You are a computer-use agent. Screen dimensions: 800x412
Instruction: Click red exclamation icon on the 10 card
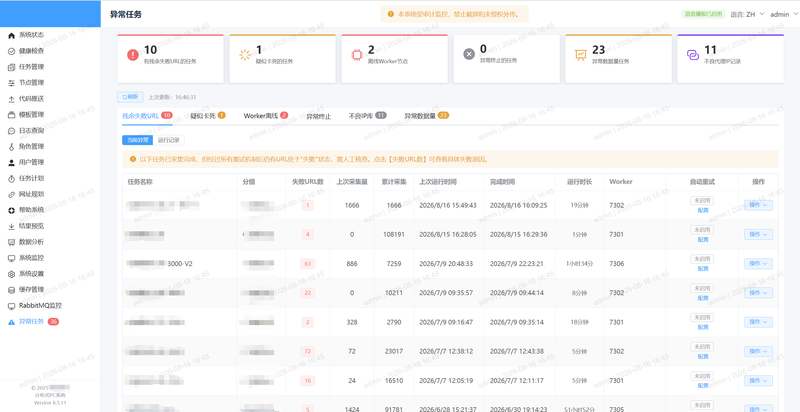click(133, 55)
